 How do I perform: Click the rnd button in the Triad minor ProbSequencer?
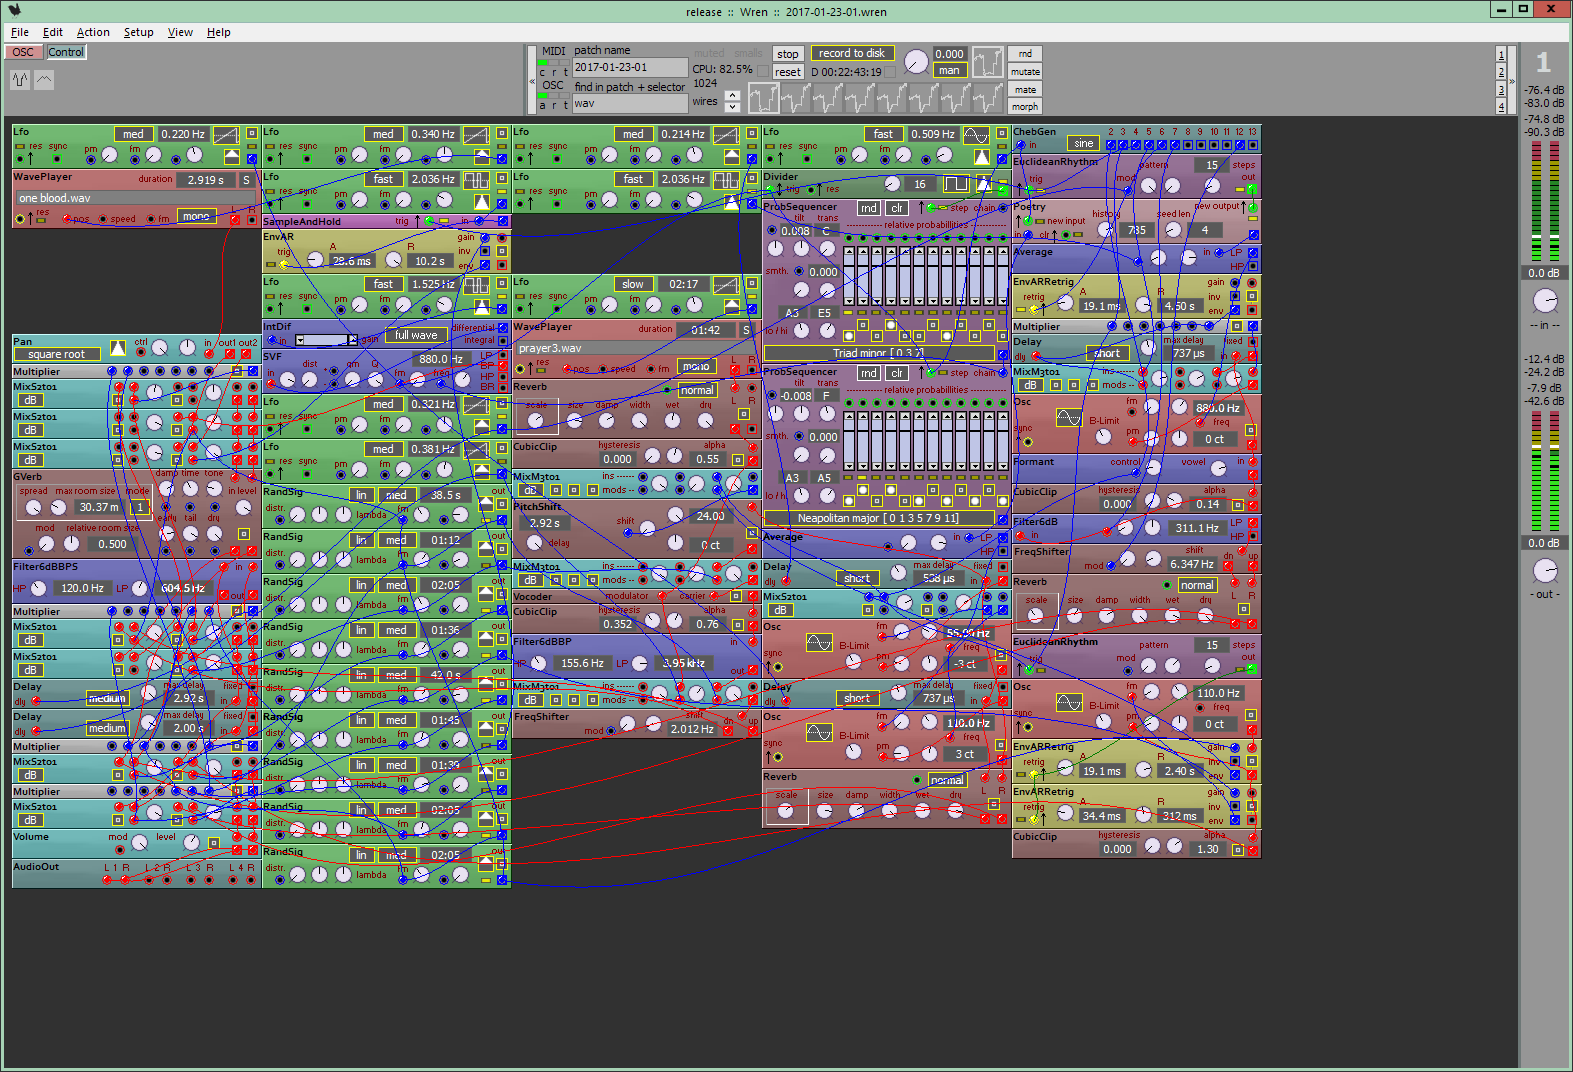pos(869,208)
